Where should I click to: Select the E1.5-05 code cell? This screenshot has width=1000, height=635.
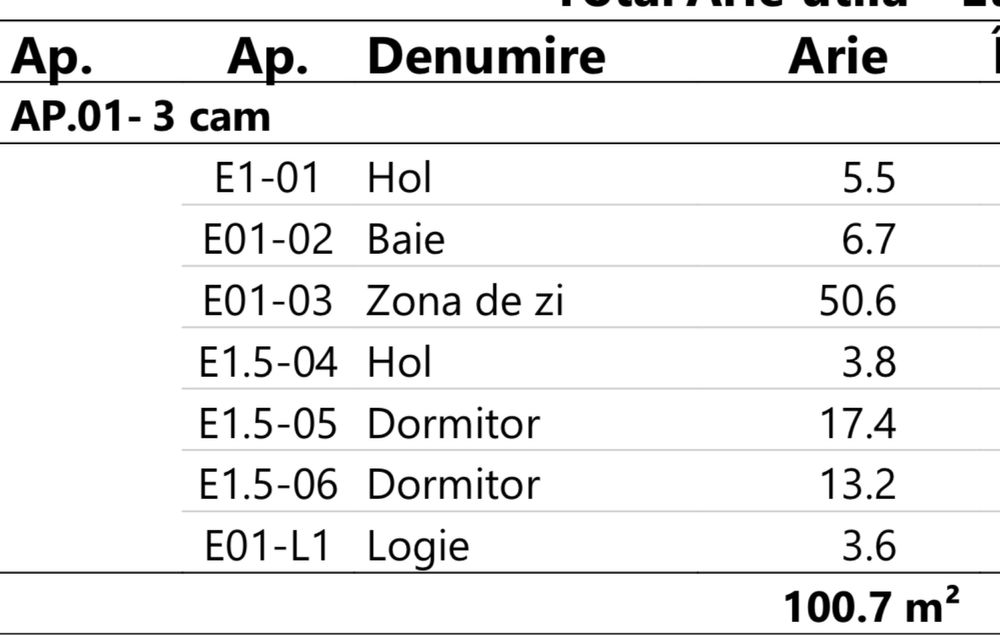coord(268,423)
